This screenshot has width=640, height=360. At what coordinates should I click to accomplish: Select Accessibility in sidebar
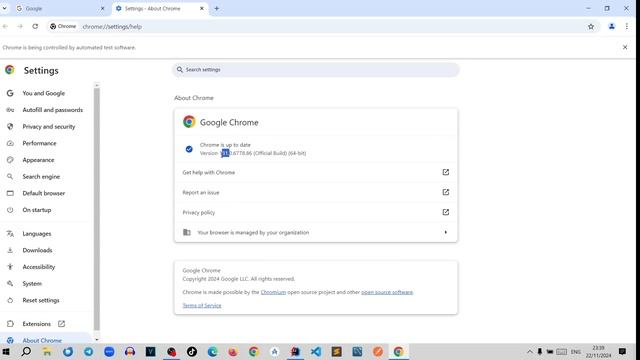click(38, 267)
